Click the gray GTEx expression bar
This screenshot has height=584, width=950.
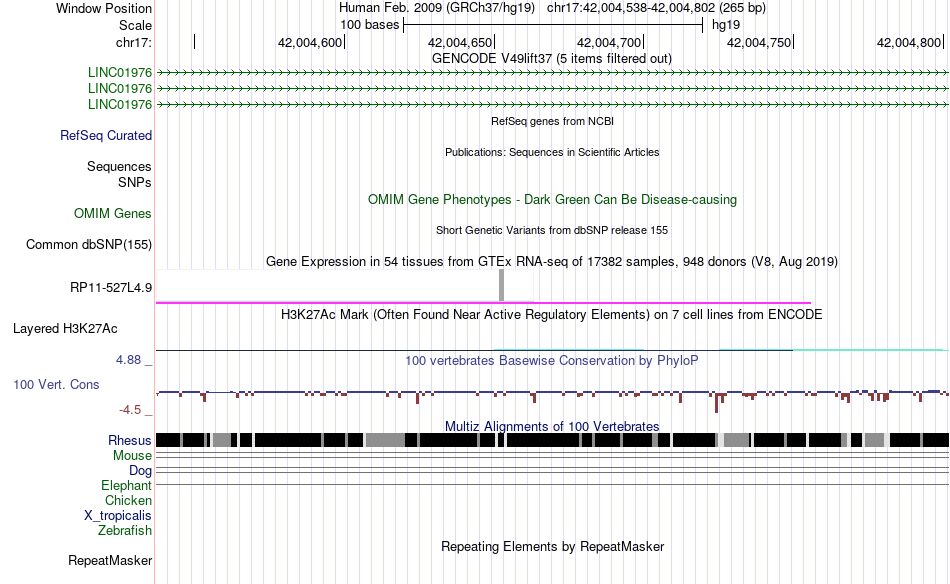tap(501, 285)
